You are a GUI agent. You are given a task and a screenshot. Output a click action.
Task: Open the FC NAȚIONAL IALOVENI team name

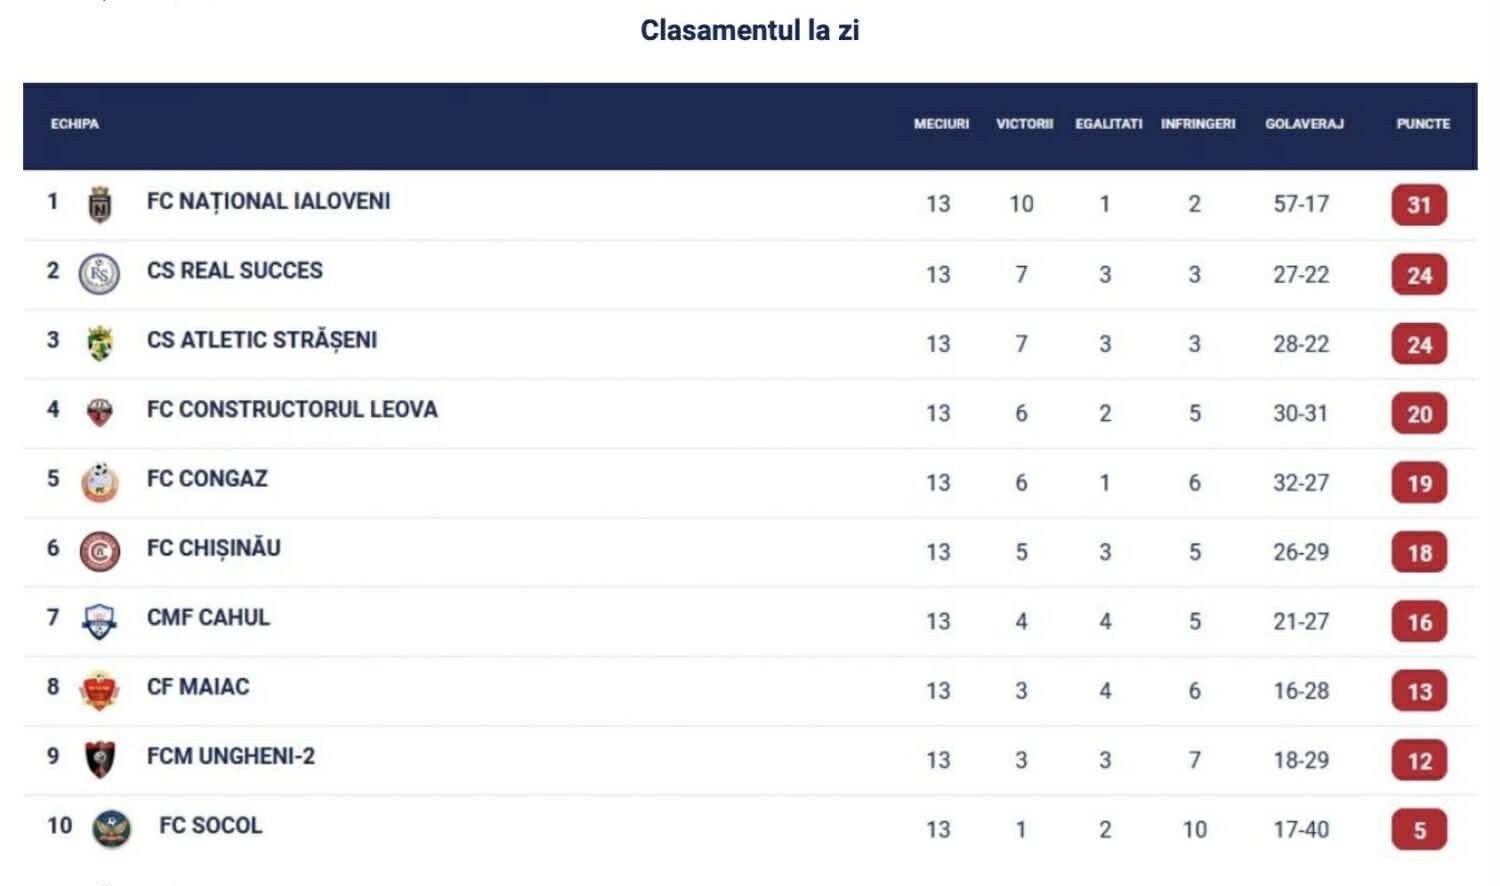coord(268,201)
